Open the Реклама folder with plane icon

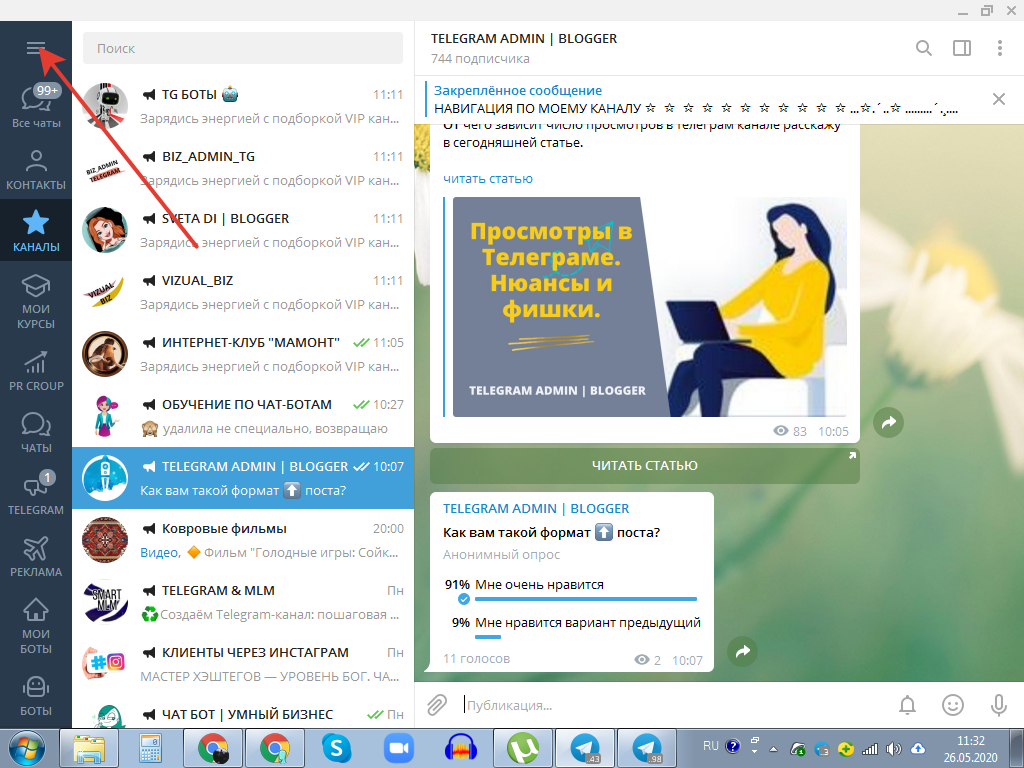[x=36, y=557]
